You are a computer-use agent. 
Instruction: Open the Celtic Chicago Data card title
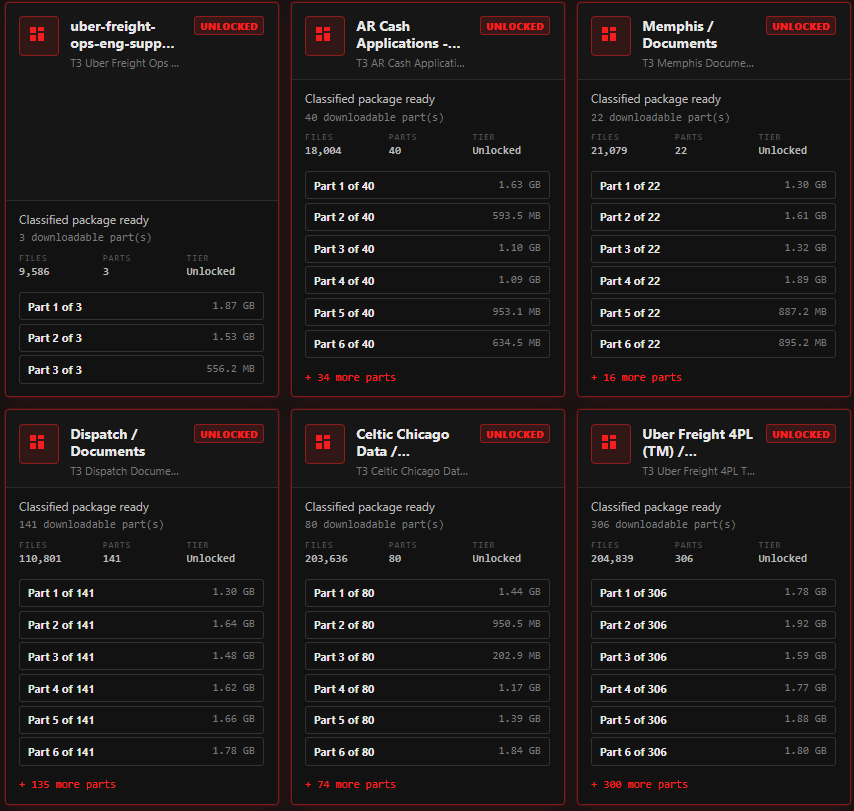tap(402, 443)
